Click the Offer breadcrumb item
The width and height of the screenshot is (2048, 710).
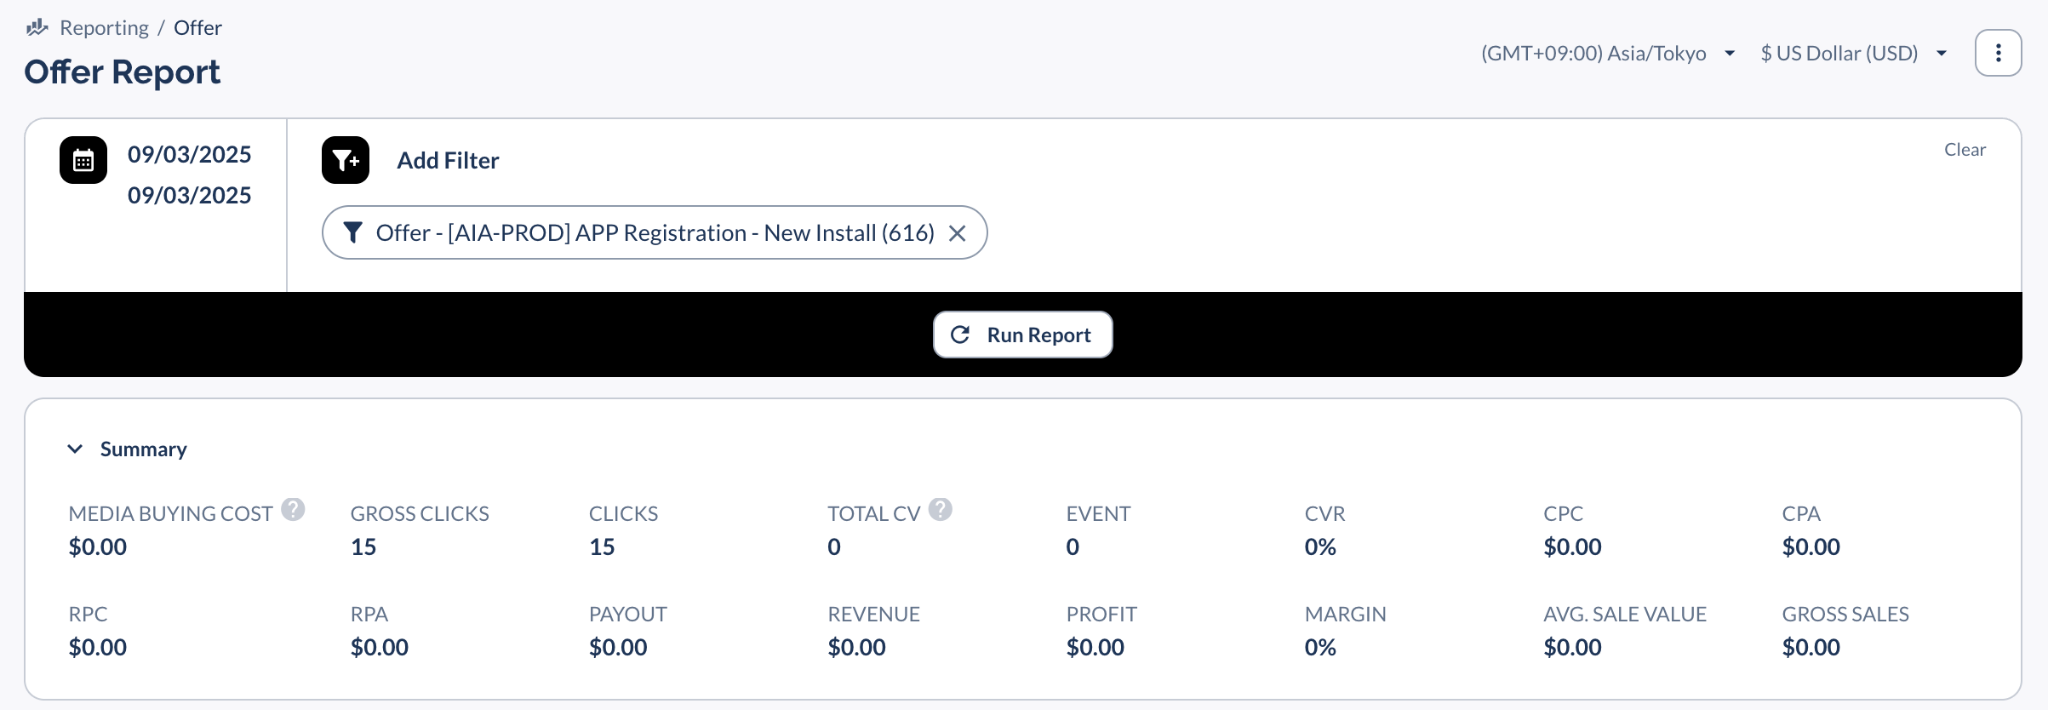tap(198, 27)
